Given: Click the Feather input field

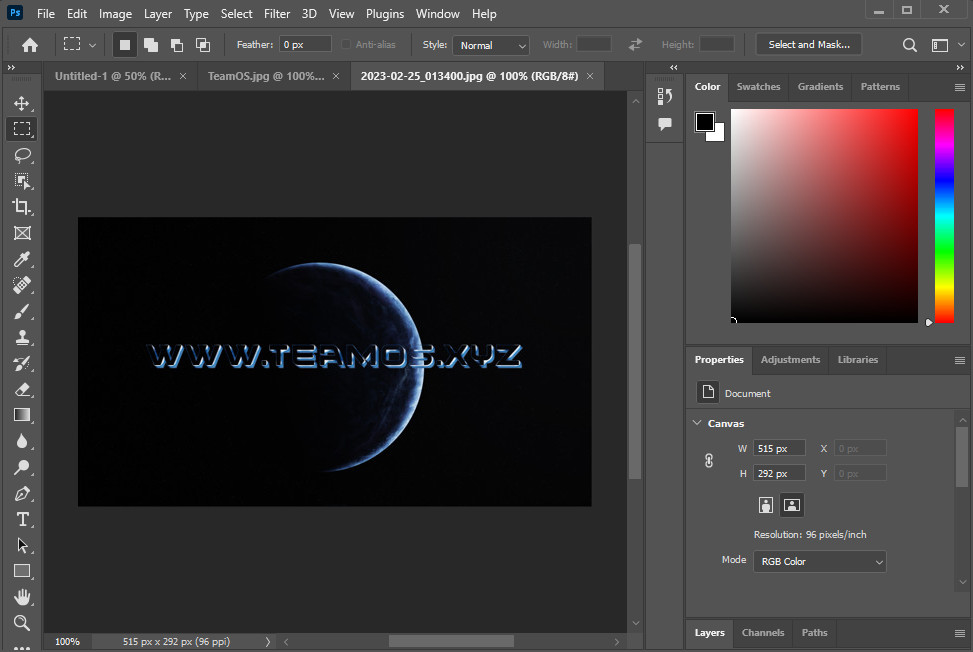Looking at the screenshot, I should pos(305,45).
